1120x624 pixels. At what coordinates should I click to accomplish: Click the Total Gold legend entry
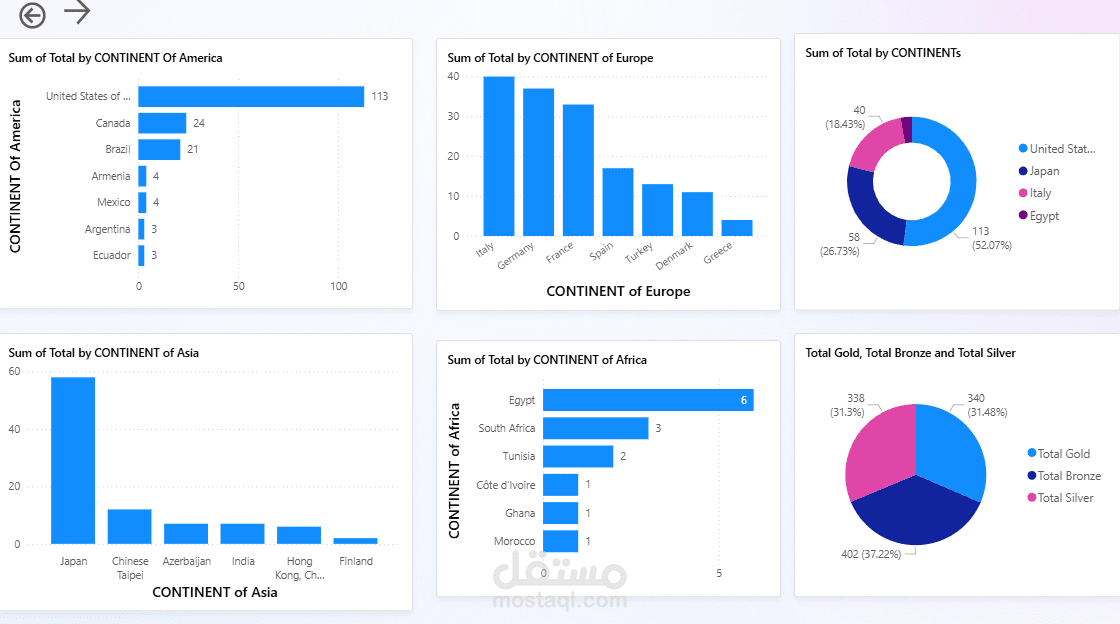tap(1059, 453)
